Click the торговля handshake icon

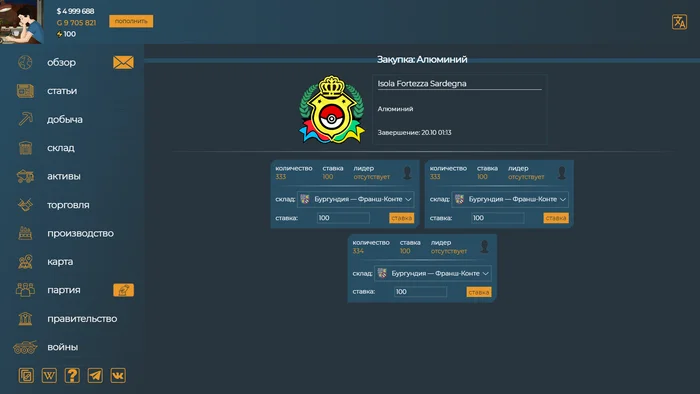tap(25, 205)
